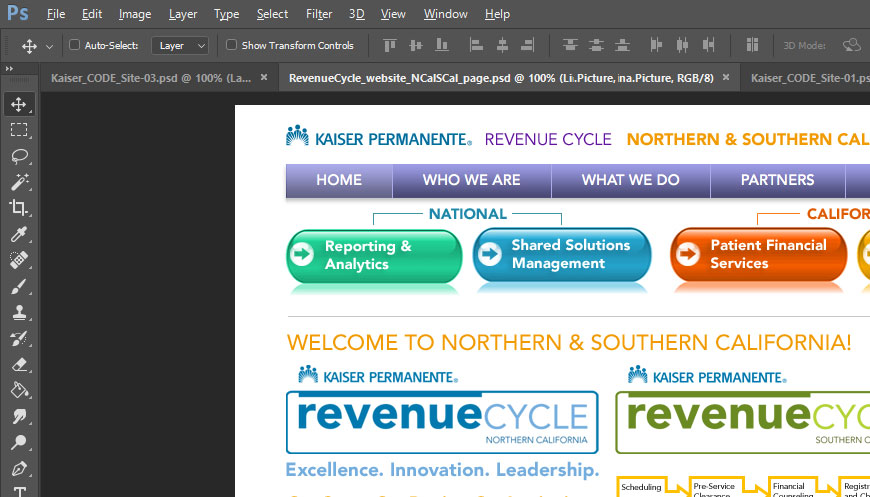870x497 pixels.
Task: Select the Eraser tool
Action: [x=19, y=364]
